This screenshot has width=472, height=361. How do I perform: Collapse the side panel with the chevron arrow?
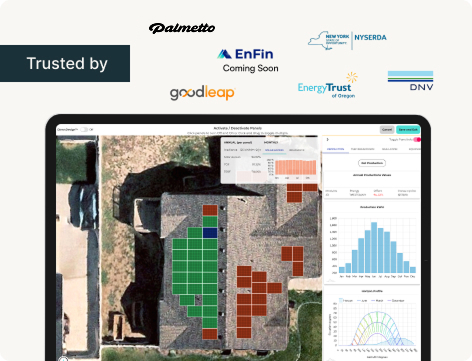[x=327, y=139]
